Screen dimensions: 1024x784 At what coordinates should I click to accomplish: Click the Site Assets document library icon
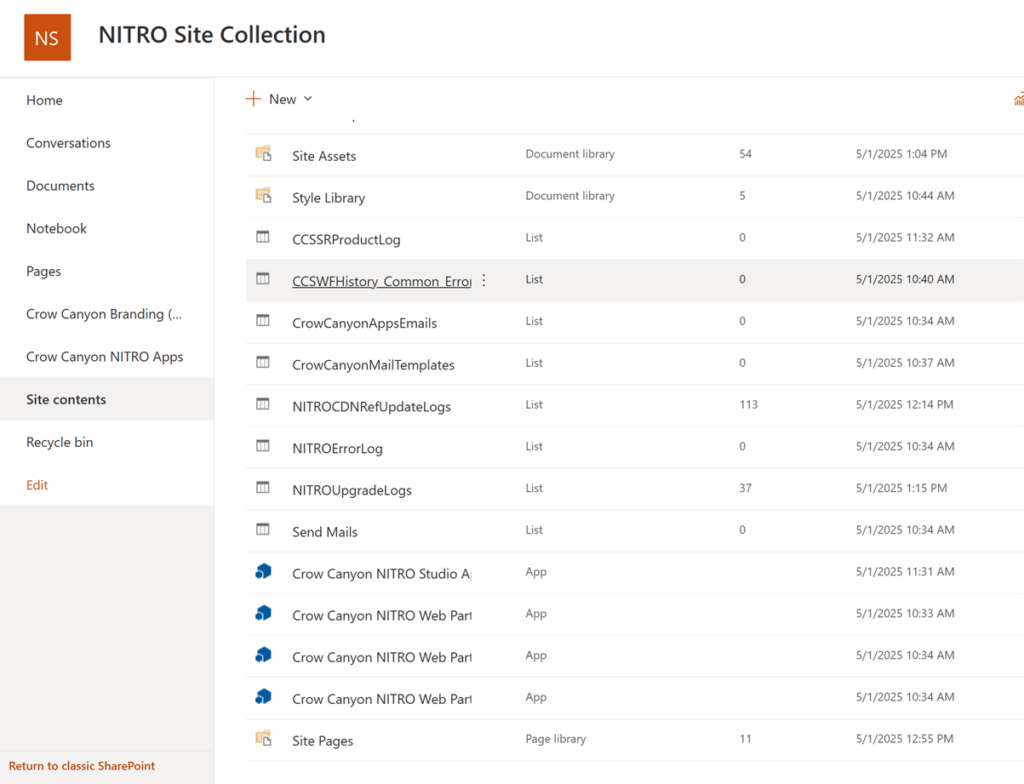point(263,154)
